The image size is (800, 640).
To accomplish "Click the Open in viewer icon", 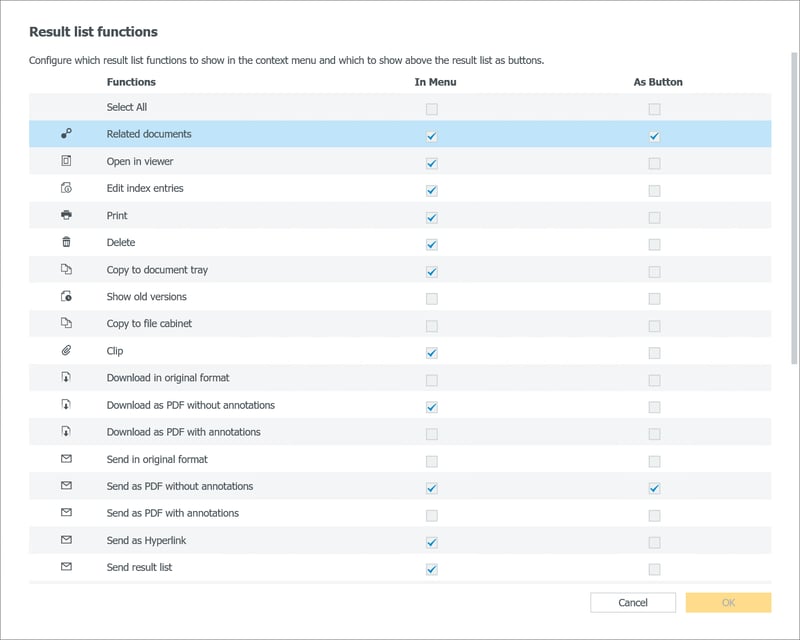I will coord(66,161).
